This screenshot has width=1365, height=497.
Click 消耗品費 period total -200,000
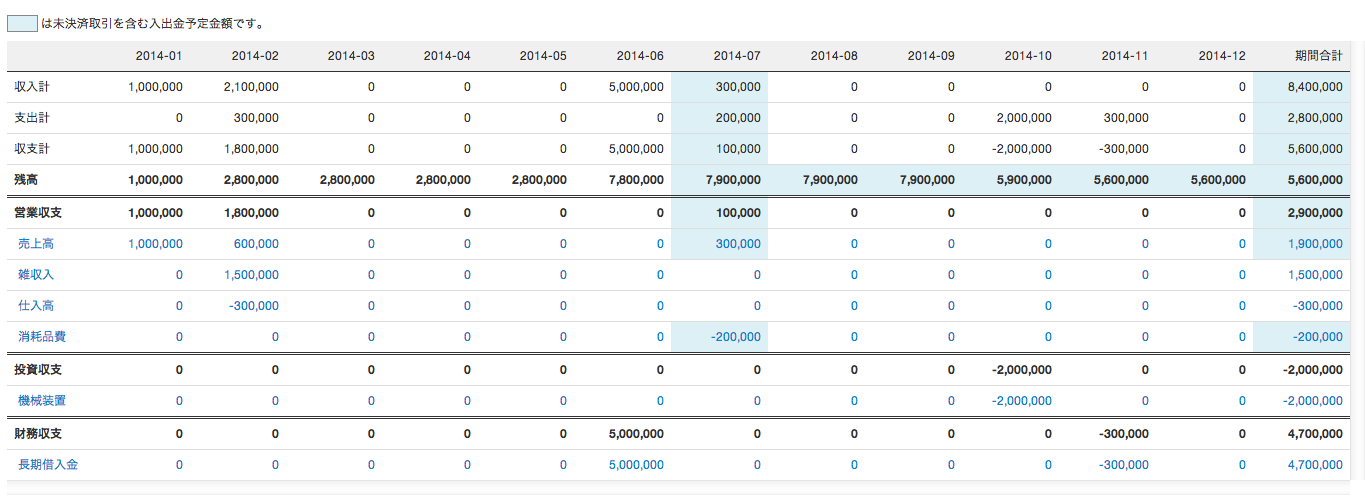(x=1318, y=337)
